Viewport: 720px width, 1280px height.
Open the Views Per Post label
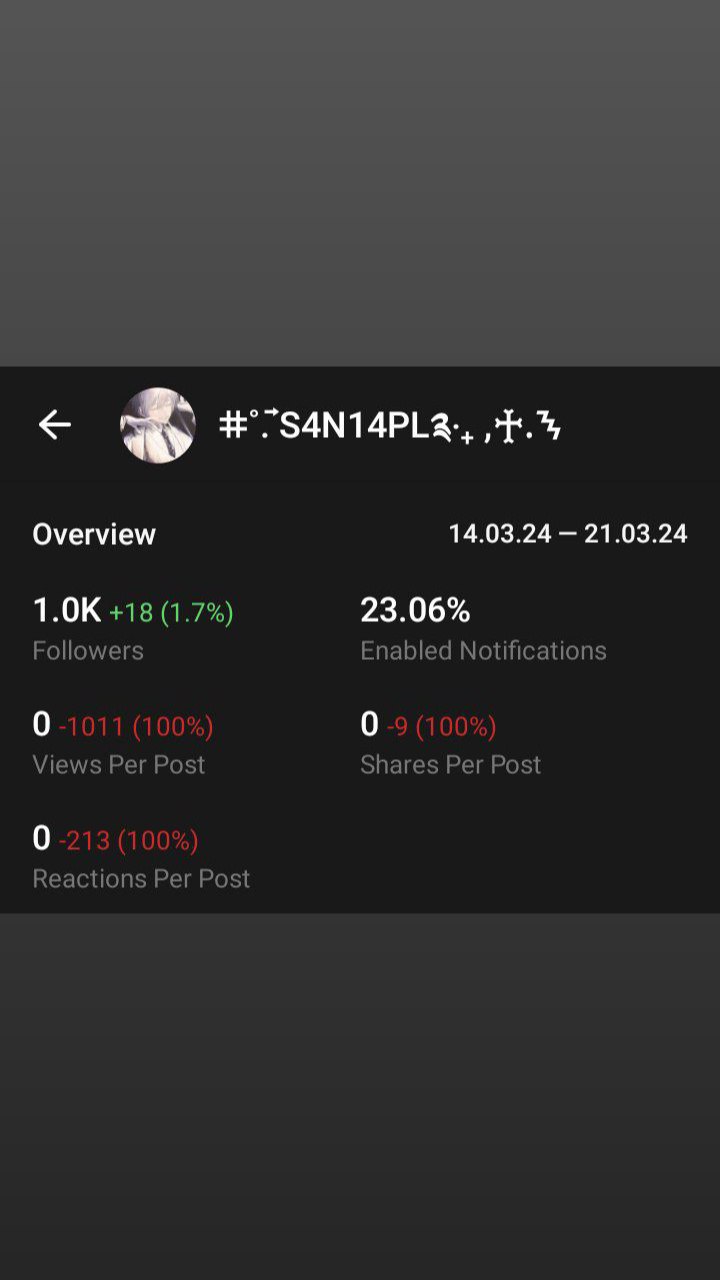pos(119,765)
